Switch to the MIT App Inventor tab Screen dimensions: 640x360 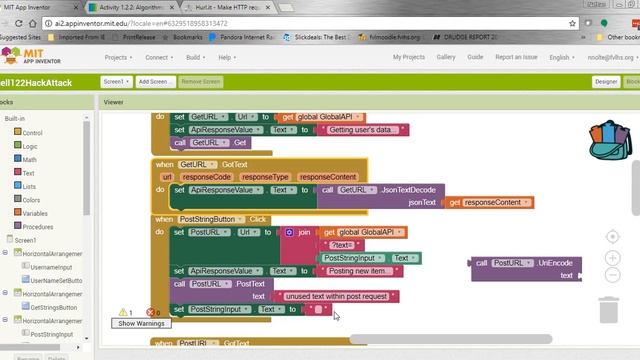click(x=40, y=7)
